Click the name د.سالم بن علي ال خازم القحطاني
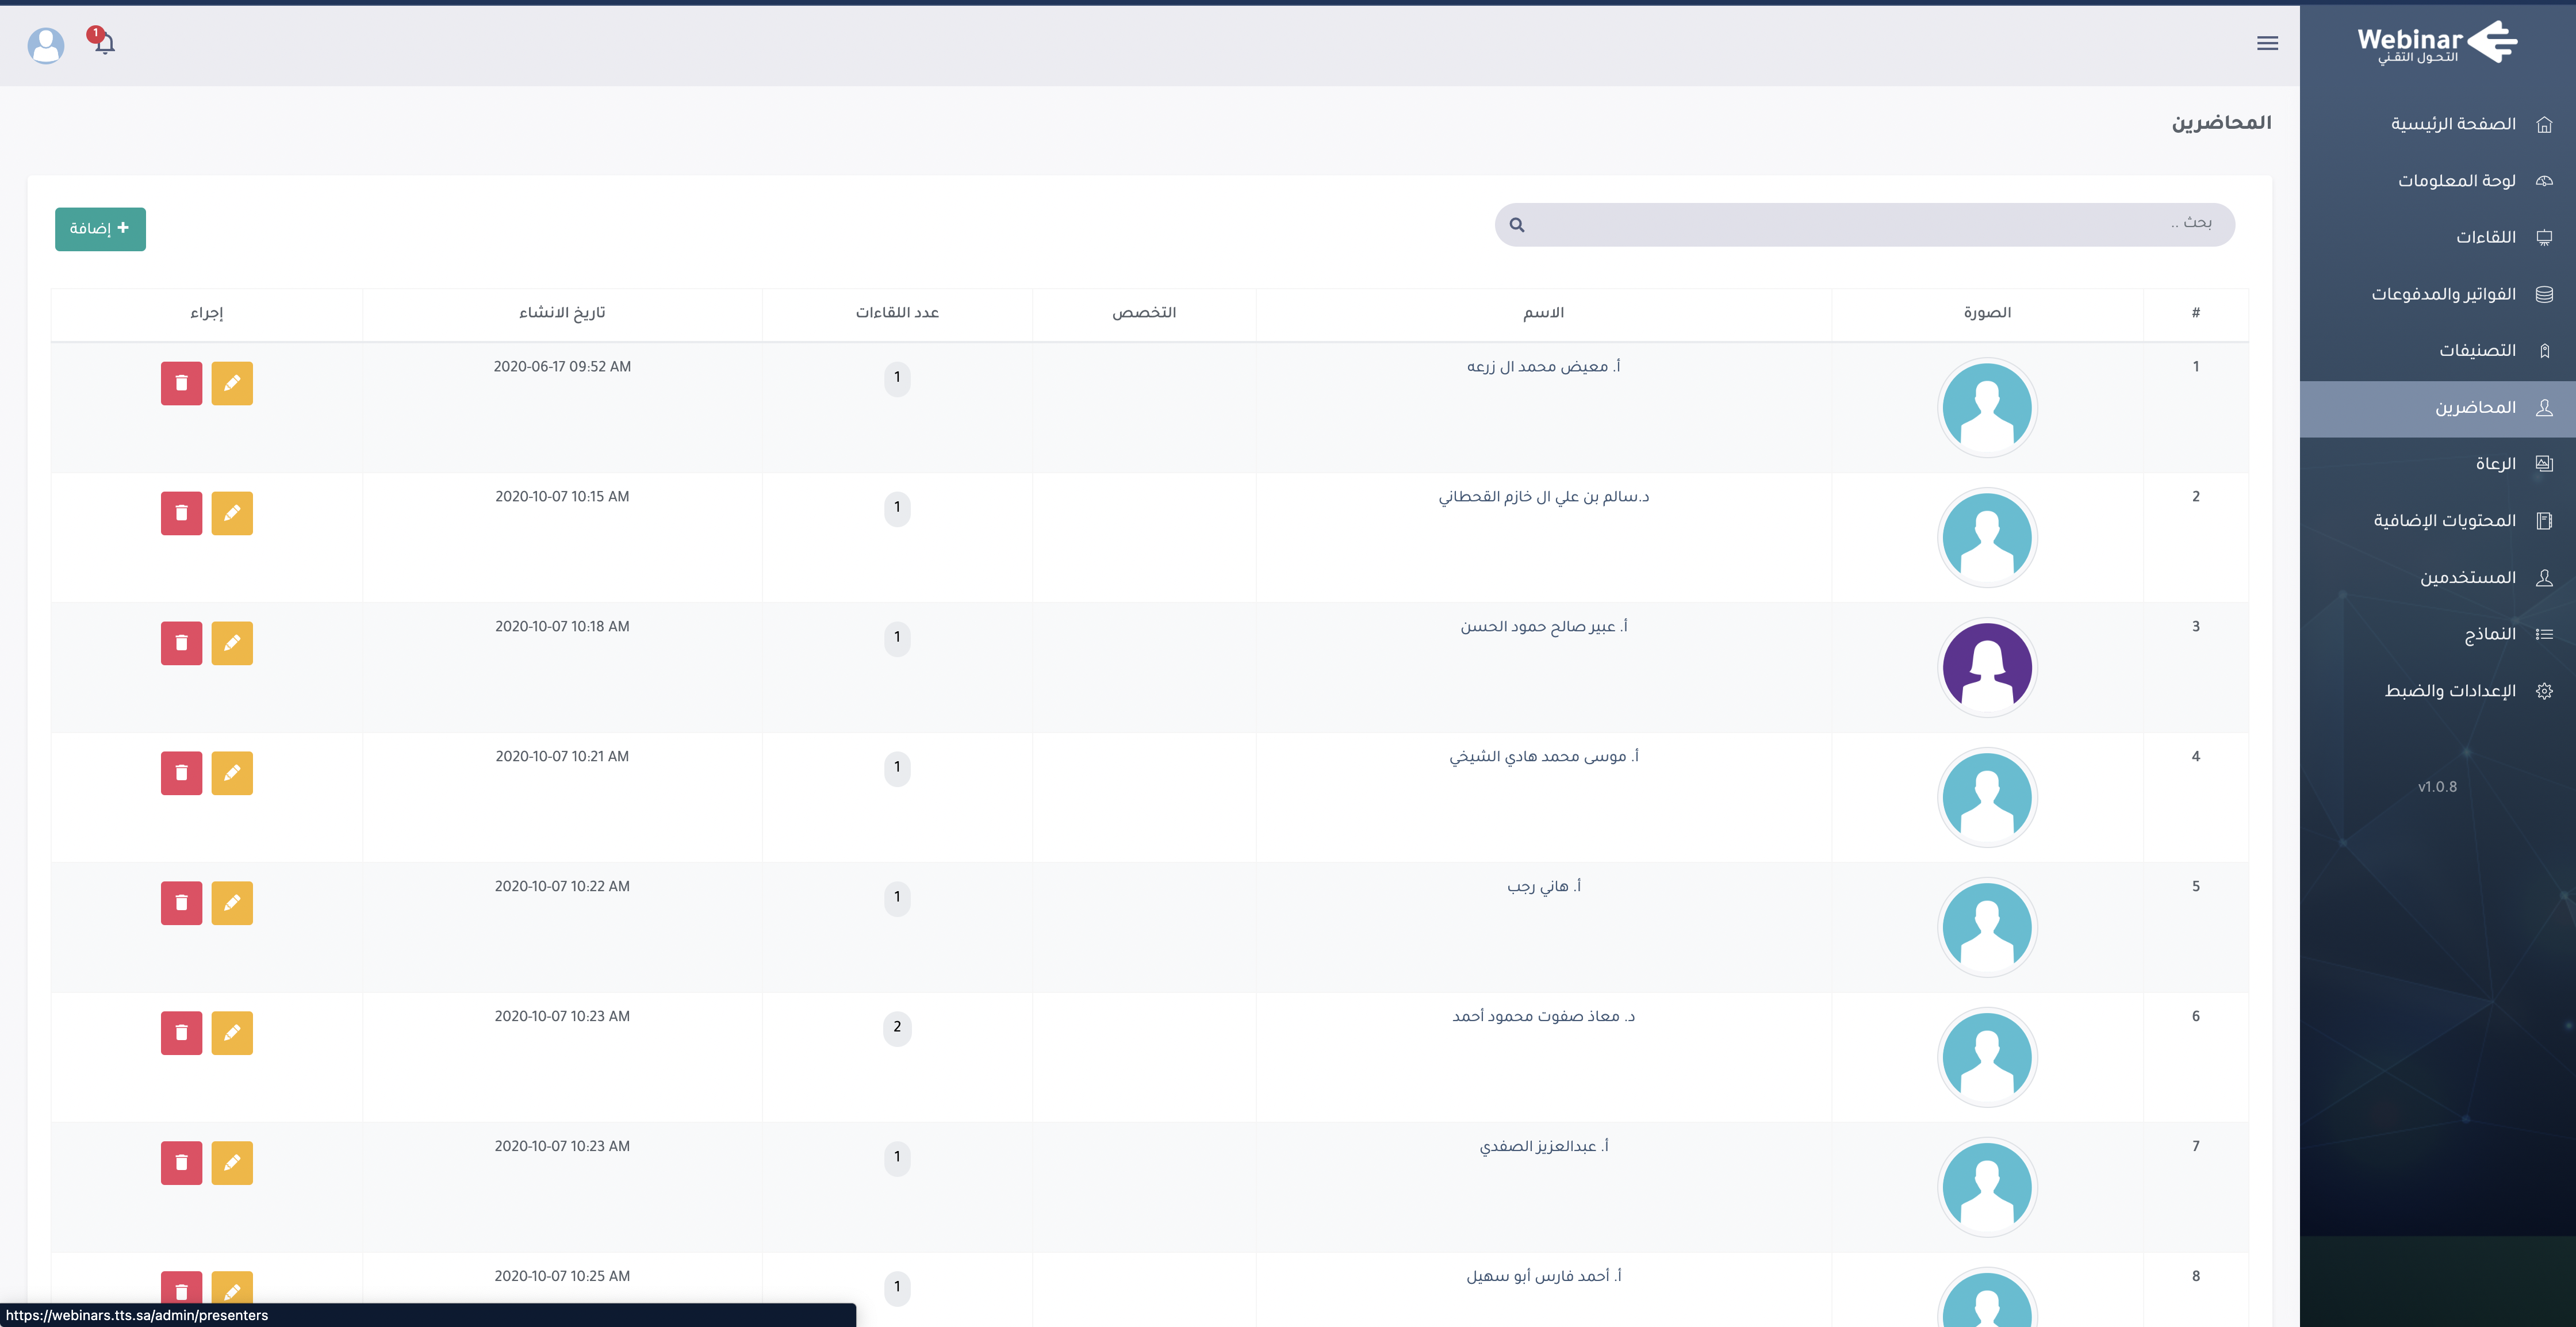Image resolution: width=2576 pixels, height=1327 pixels. click(x=1543, y=497)
